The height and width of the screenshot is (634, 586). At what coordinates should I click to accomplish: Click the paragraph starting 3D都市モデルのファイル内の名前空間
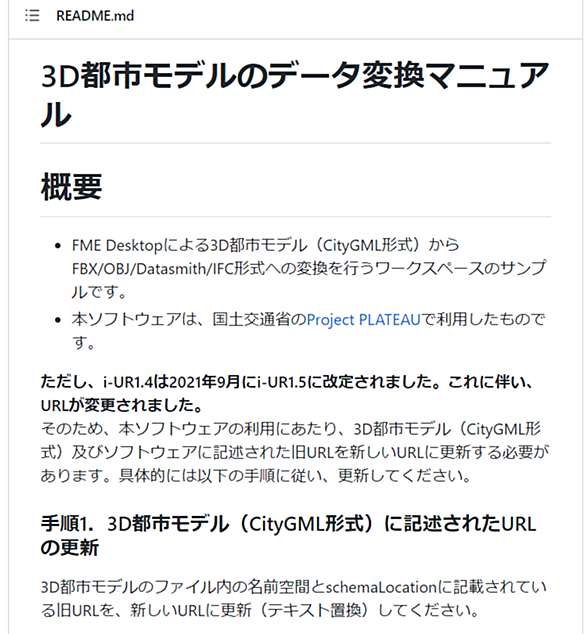tap(294, 598)
